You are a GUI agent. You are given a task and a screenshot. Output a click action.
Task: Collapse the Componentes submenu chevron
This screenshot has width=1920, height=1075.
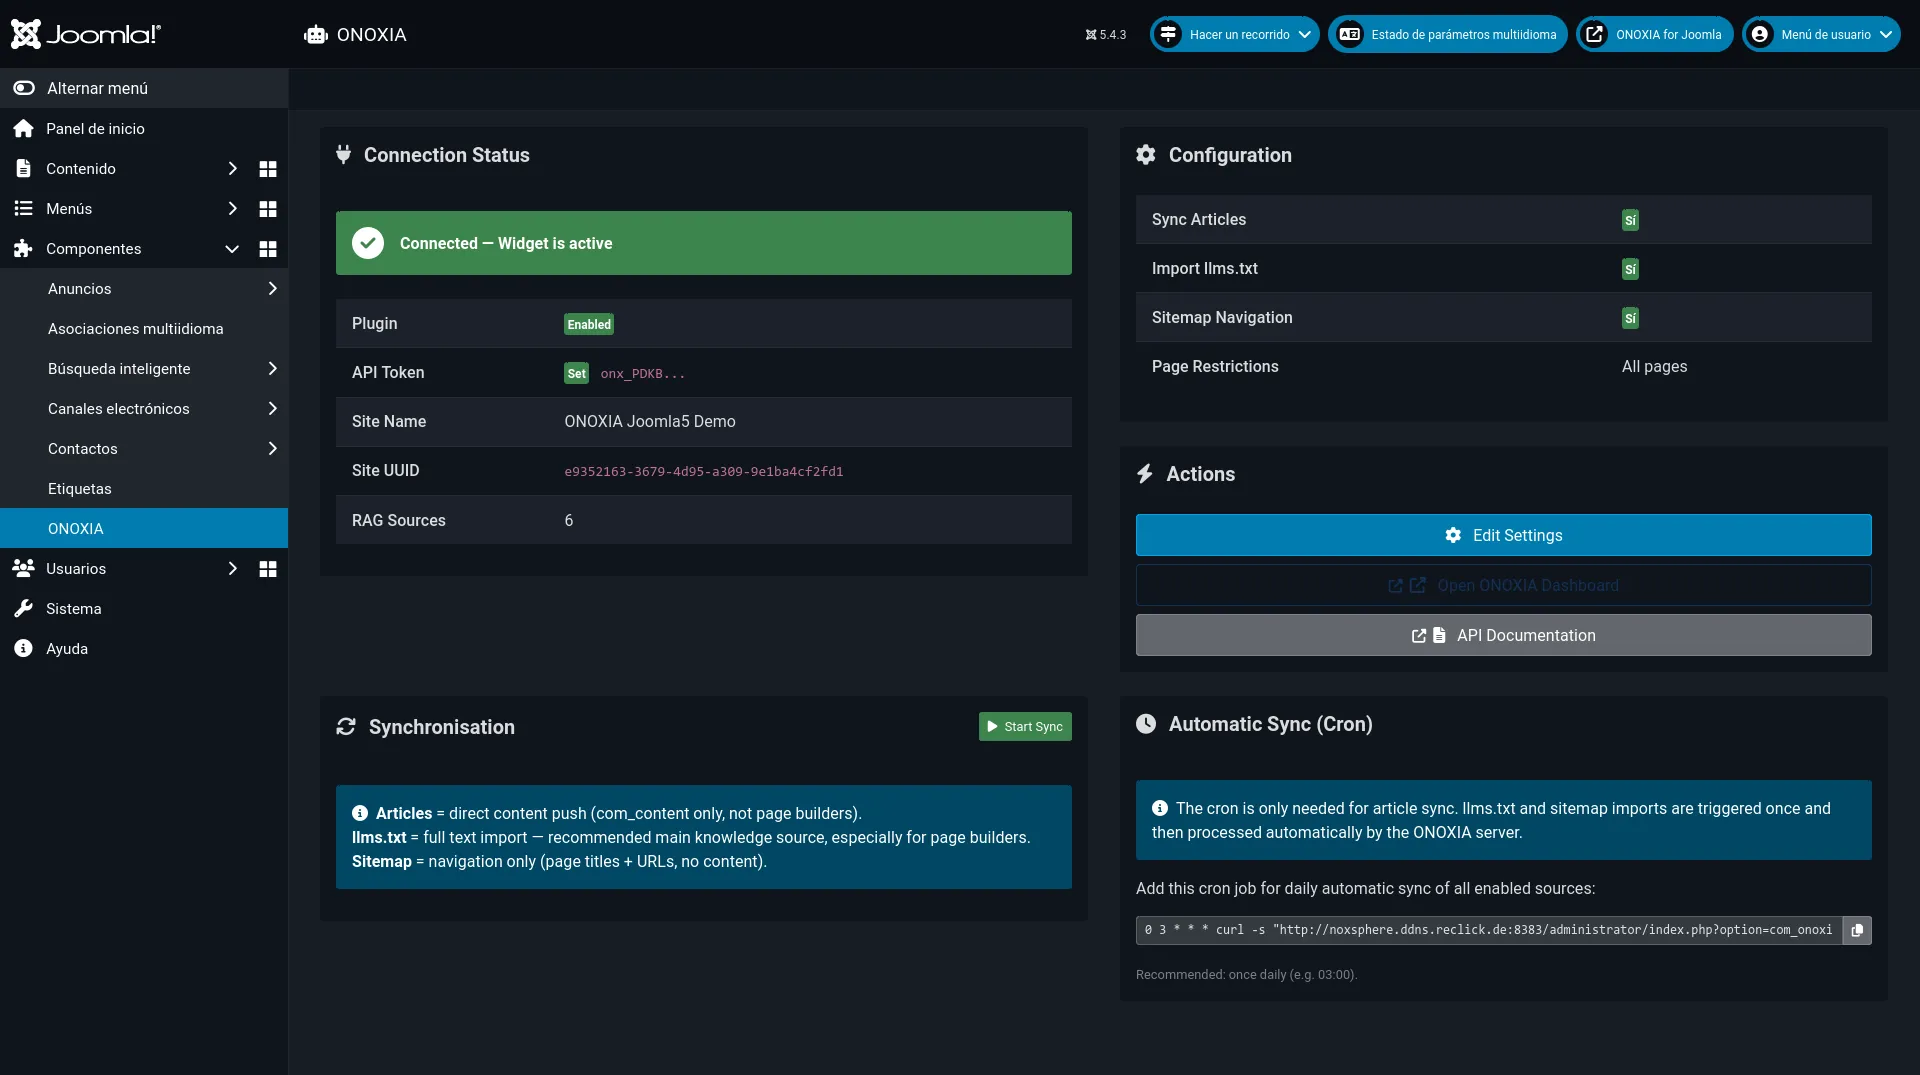tap(232, 248)
